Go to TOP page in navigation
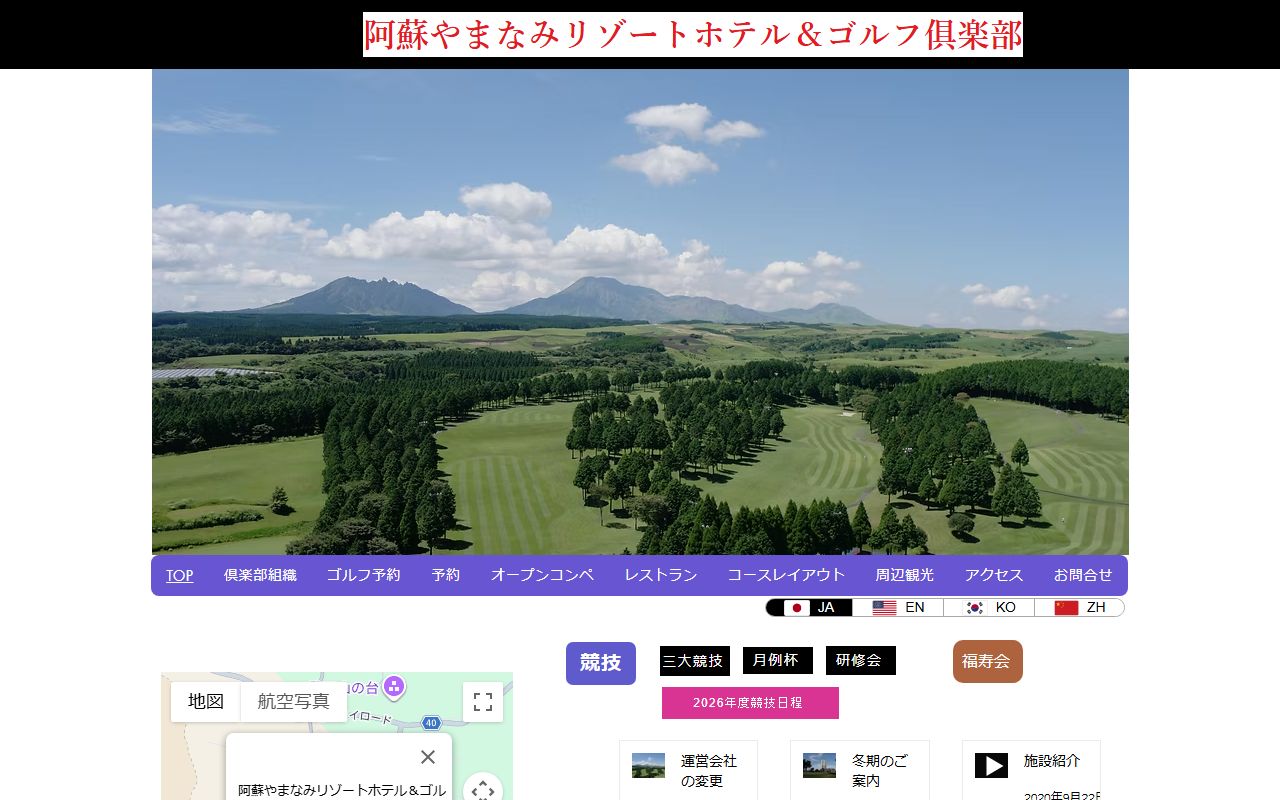Screen dimensions: 1280x800 point(180,575)
